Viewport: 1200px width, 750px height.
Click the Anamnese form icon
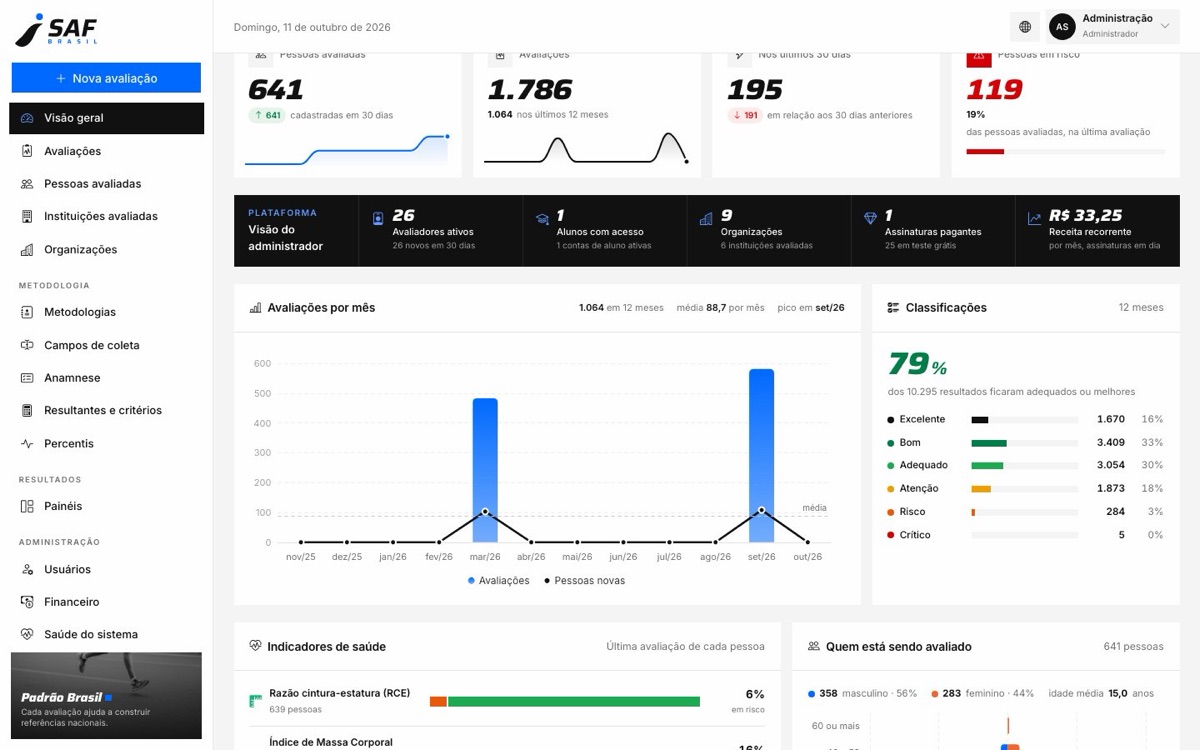[27, 378]
